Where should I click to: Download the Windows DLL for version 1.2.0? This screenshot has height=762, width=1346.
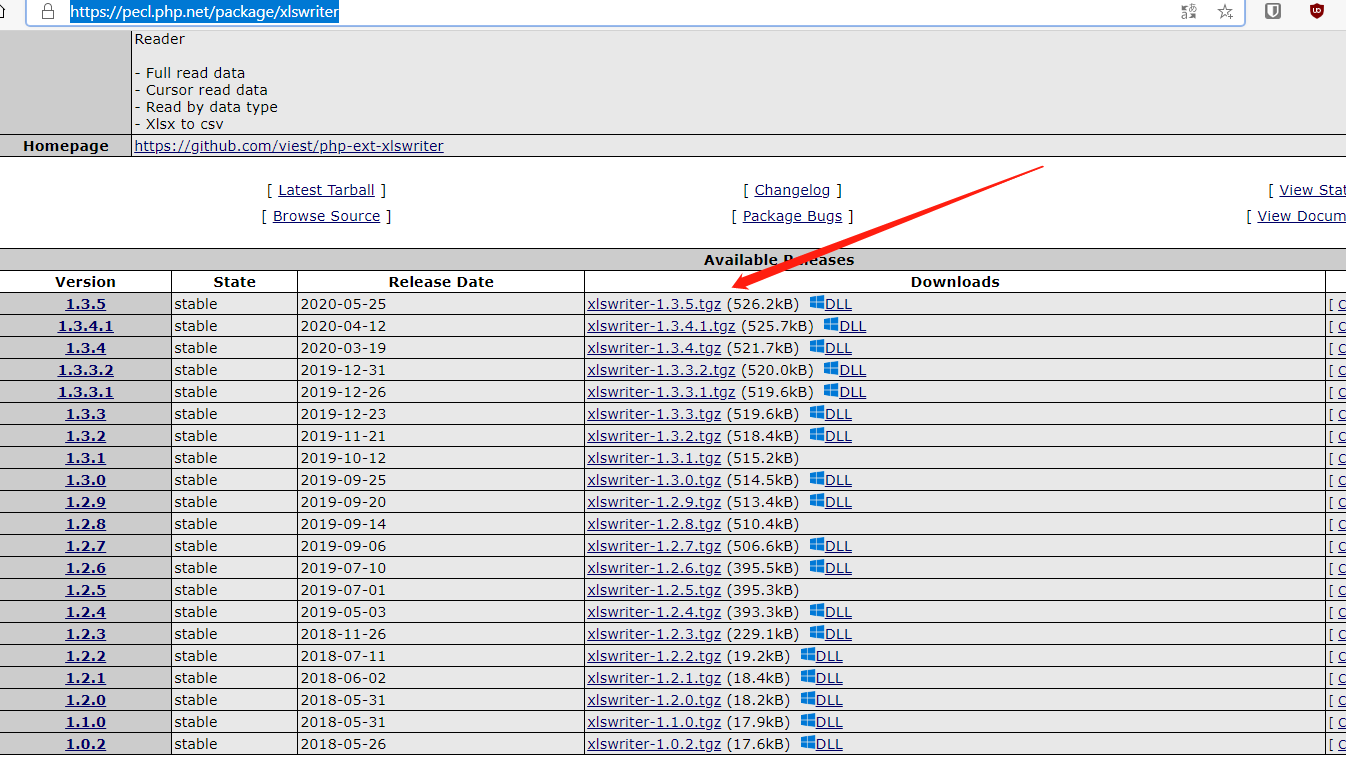(x=822, y=700)
